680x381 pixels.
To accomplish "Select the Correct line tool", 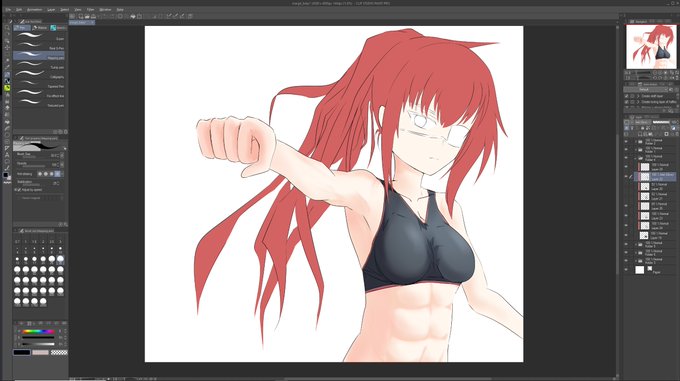I will click(7, 167).
